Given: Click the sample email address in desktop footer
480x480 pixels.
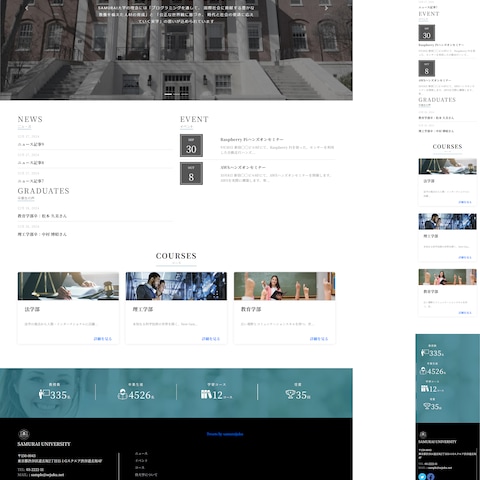Looking at the screenshot, I should 47,475.
